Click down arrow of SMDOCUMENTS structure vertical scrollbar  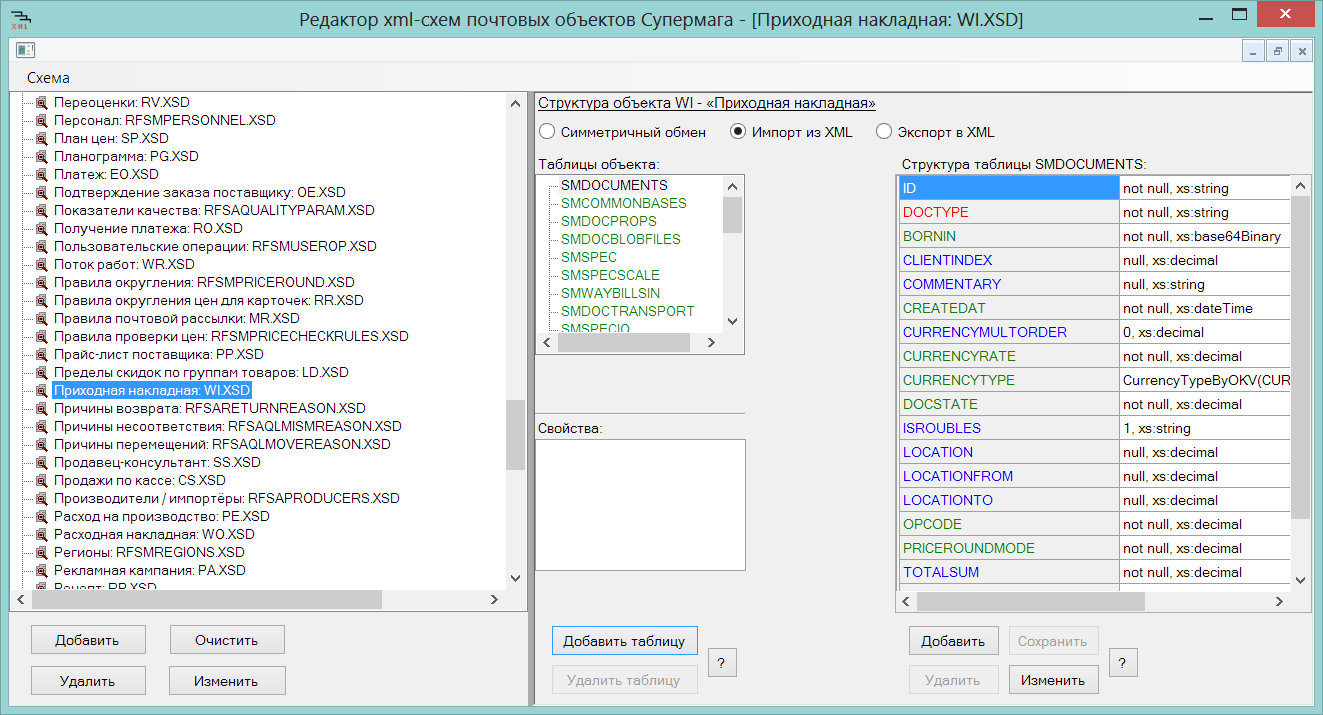[1301, 580]
